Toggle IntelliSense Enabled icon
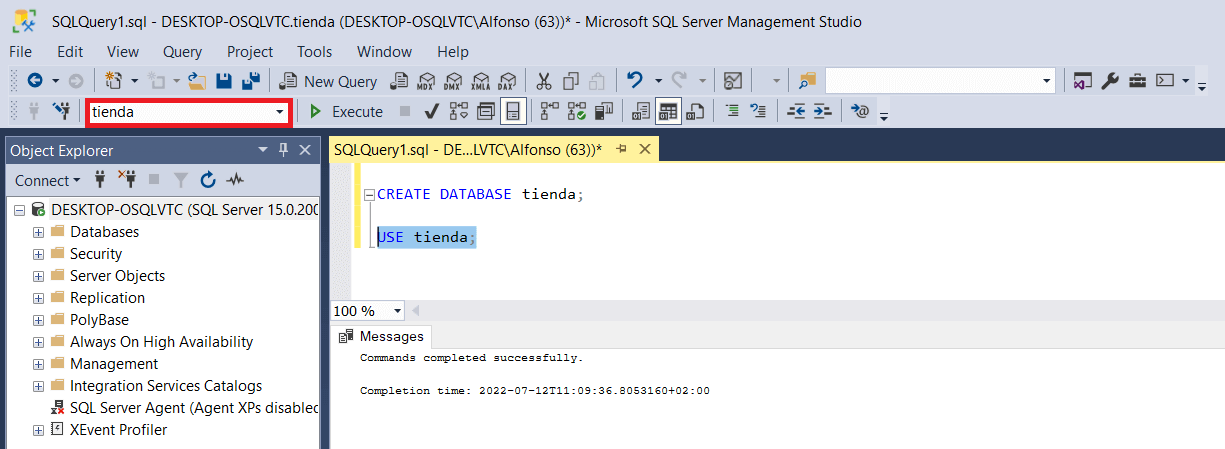Image resolution: width=1225 pixels, height=449 pixels. click(x=513, y=111)
